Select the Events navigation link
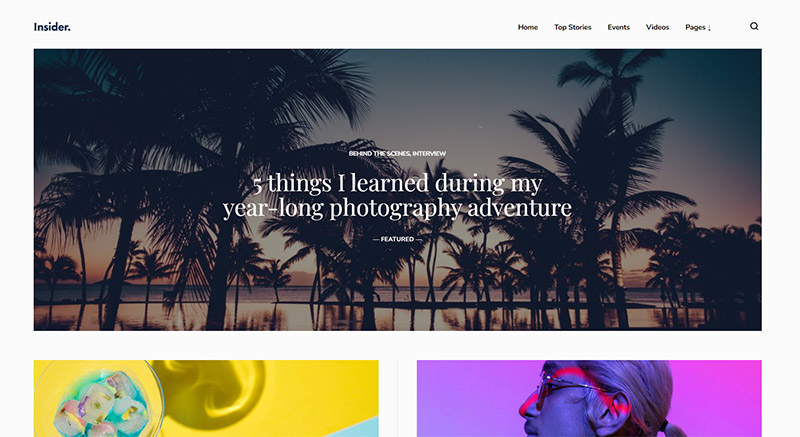 pyautogui.click(x=618, y=27)
